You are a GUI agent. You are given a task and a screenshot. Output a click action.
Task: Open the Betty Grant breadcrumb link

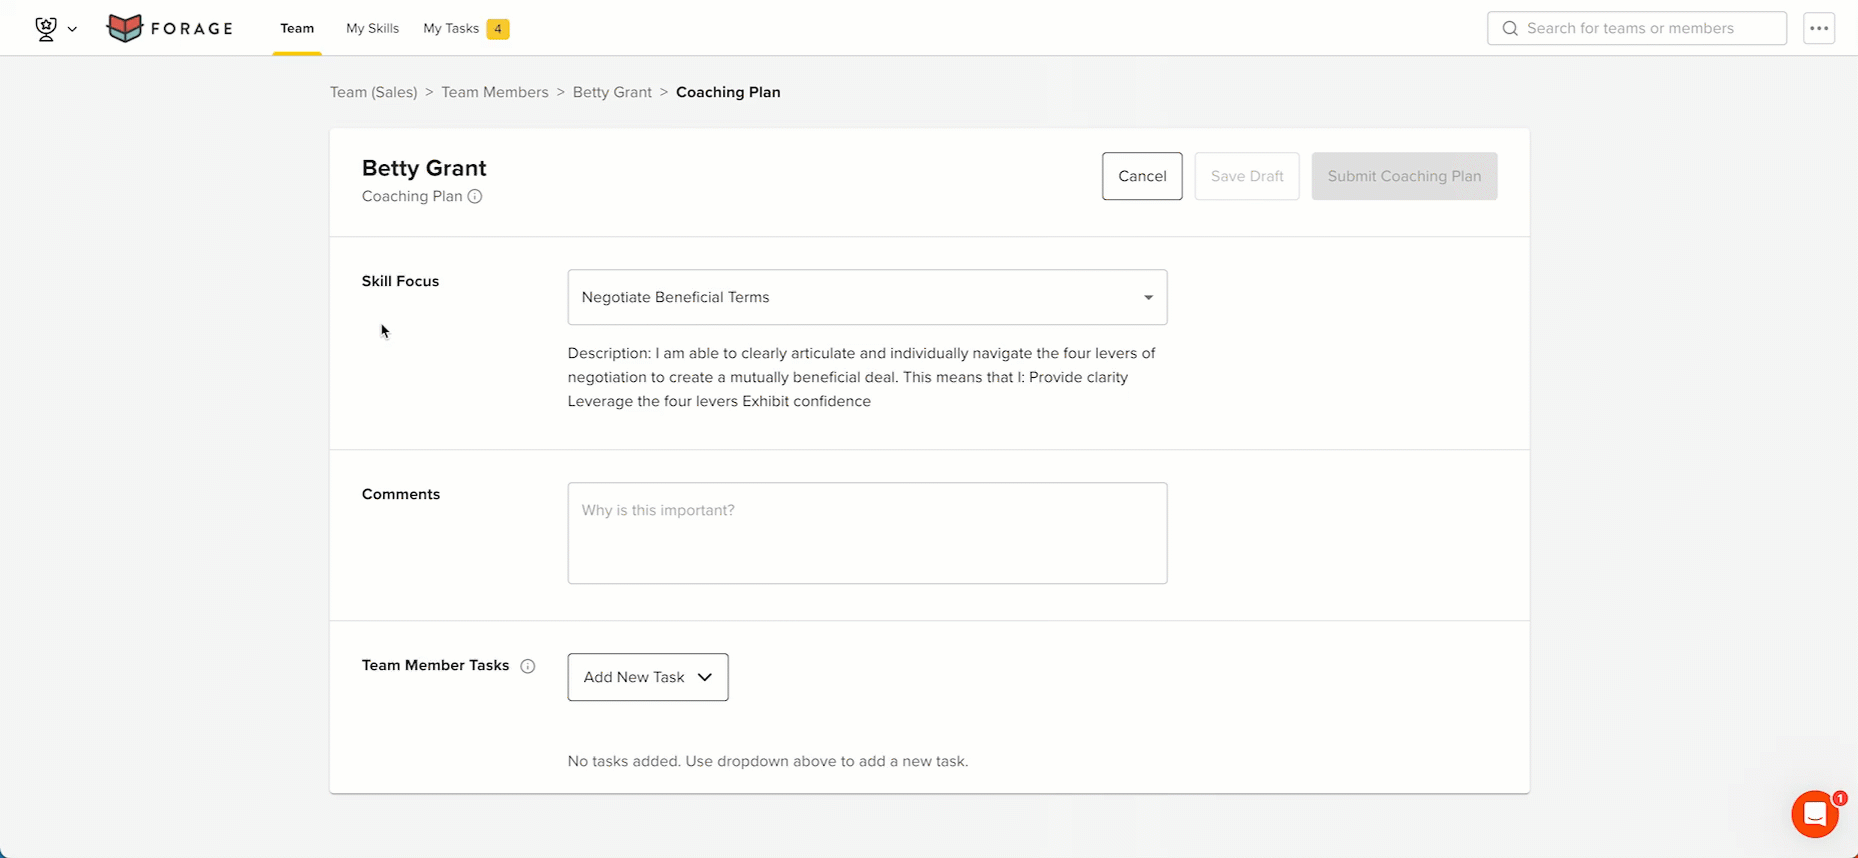pos(612,92)
